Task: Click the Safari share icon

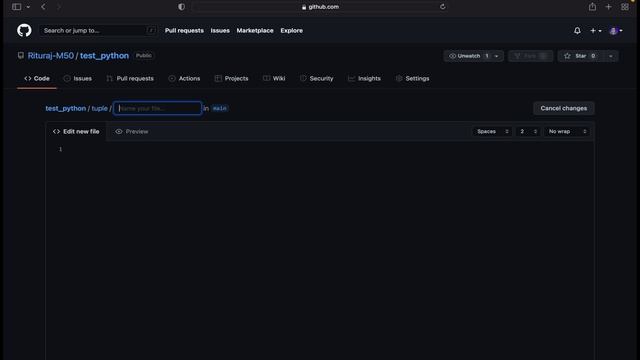Action: pyautogui.click(x=592, y=7)
